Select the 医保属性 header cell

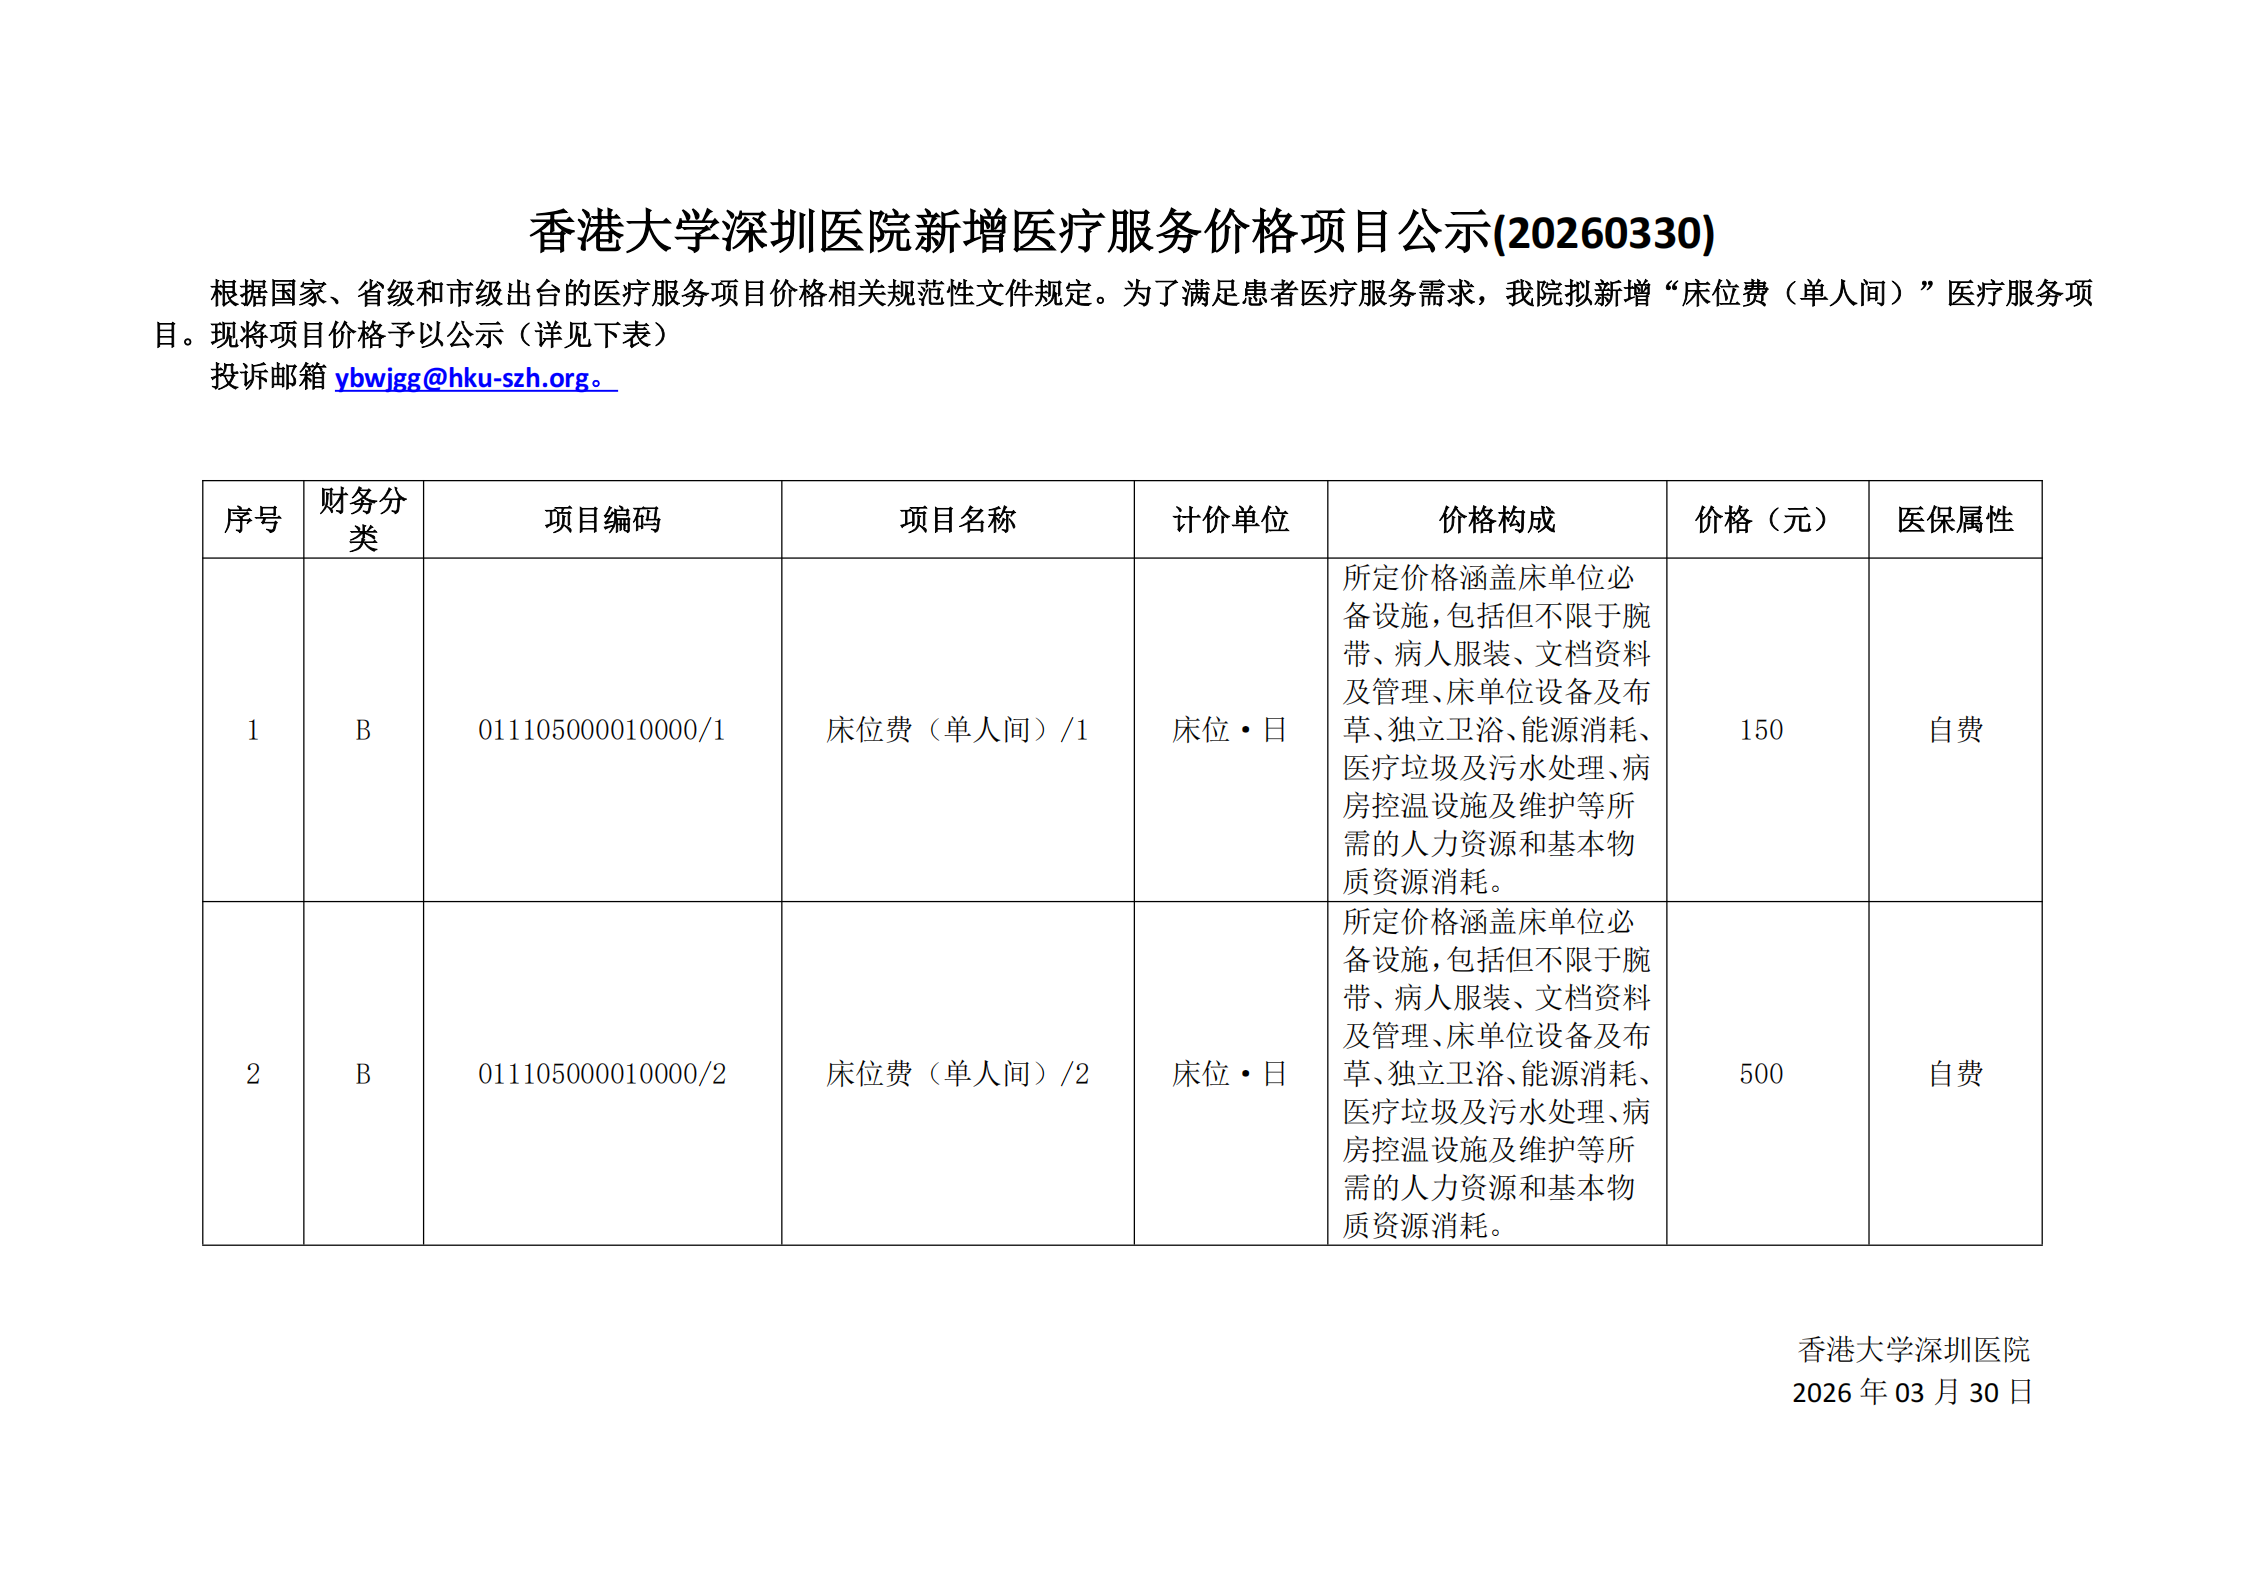pyautogui.click(x=1954, y=520)
